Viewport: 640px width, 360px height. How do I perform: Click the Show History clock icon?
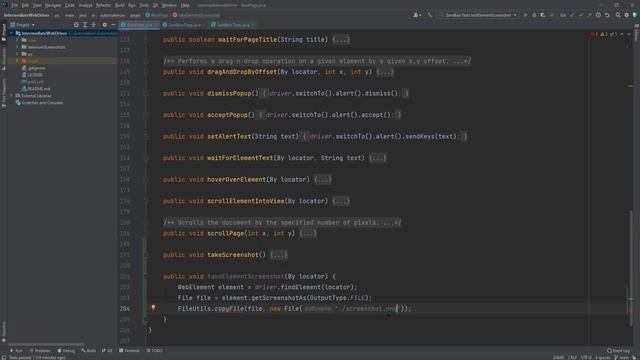(598, 15)
